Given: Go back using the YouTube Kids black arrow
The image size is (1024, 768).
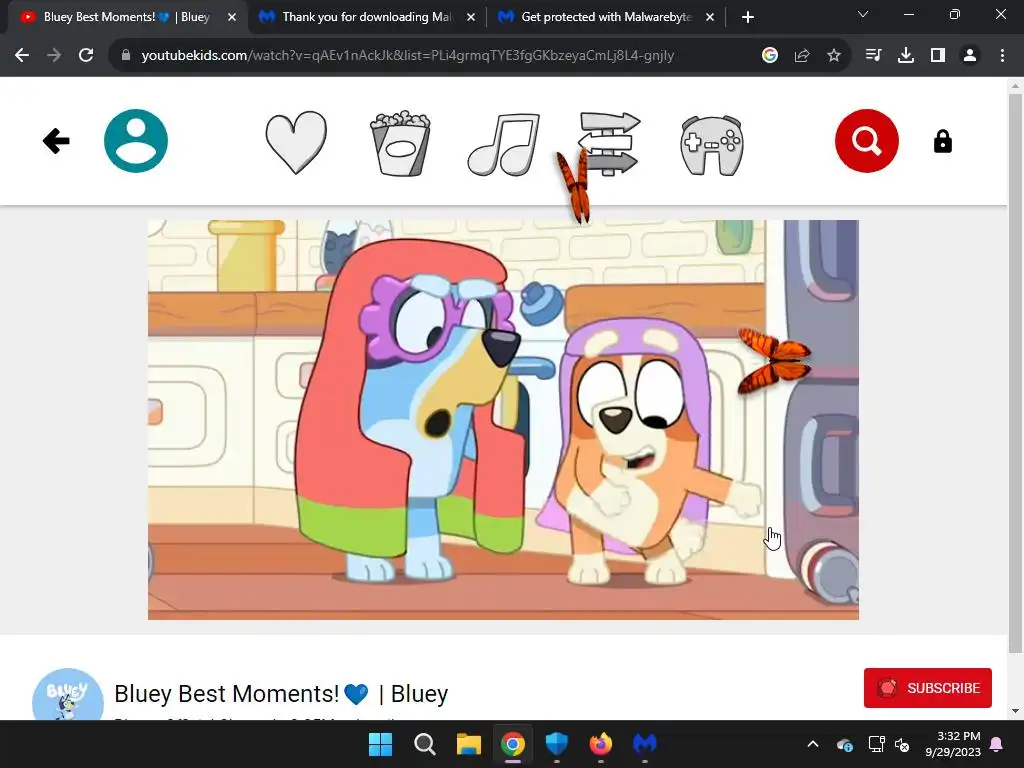Looking at the screenshot, I should (x=56, y=141).
